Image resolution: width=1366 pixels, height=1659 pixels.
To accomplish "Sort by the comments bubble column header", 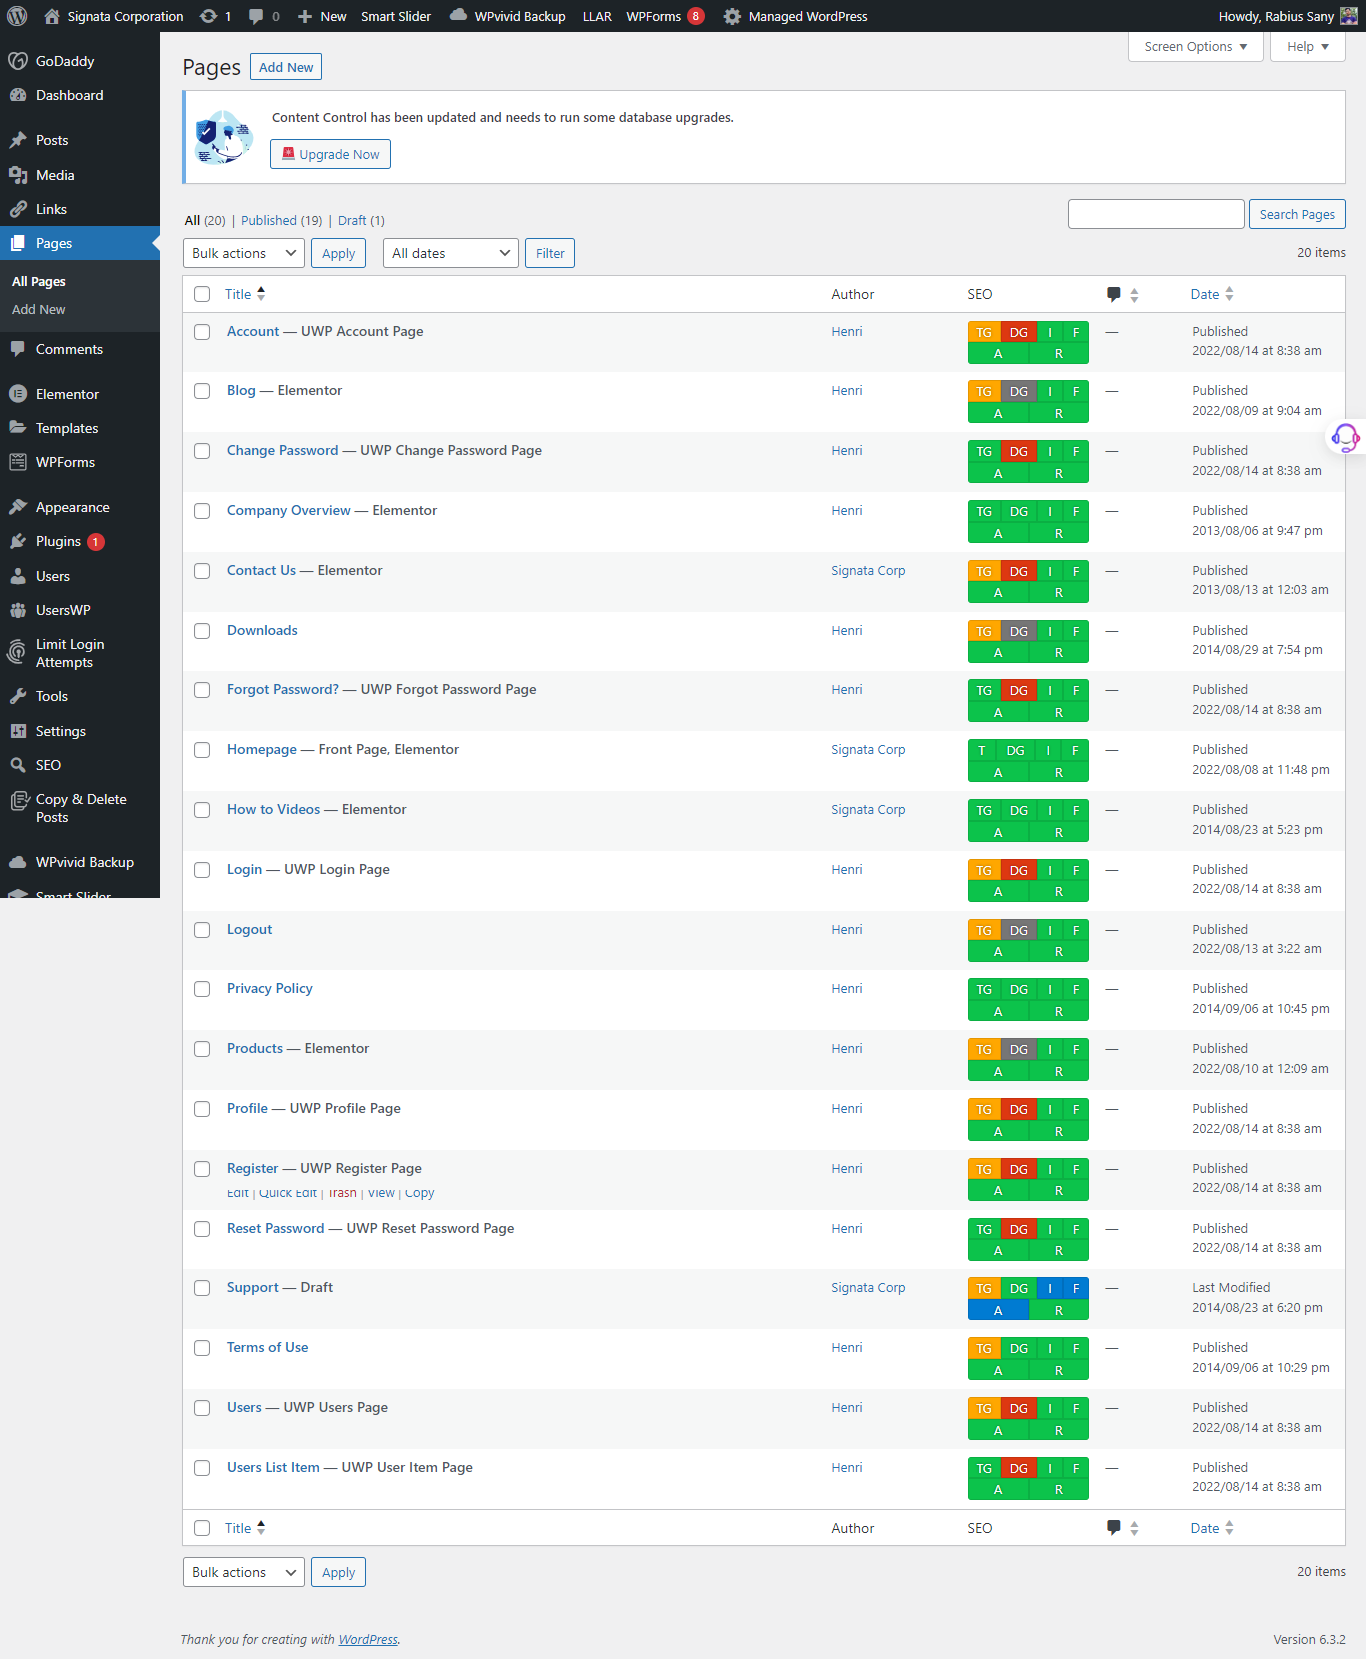I will (x=1113, y=294).
